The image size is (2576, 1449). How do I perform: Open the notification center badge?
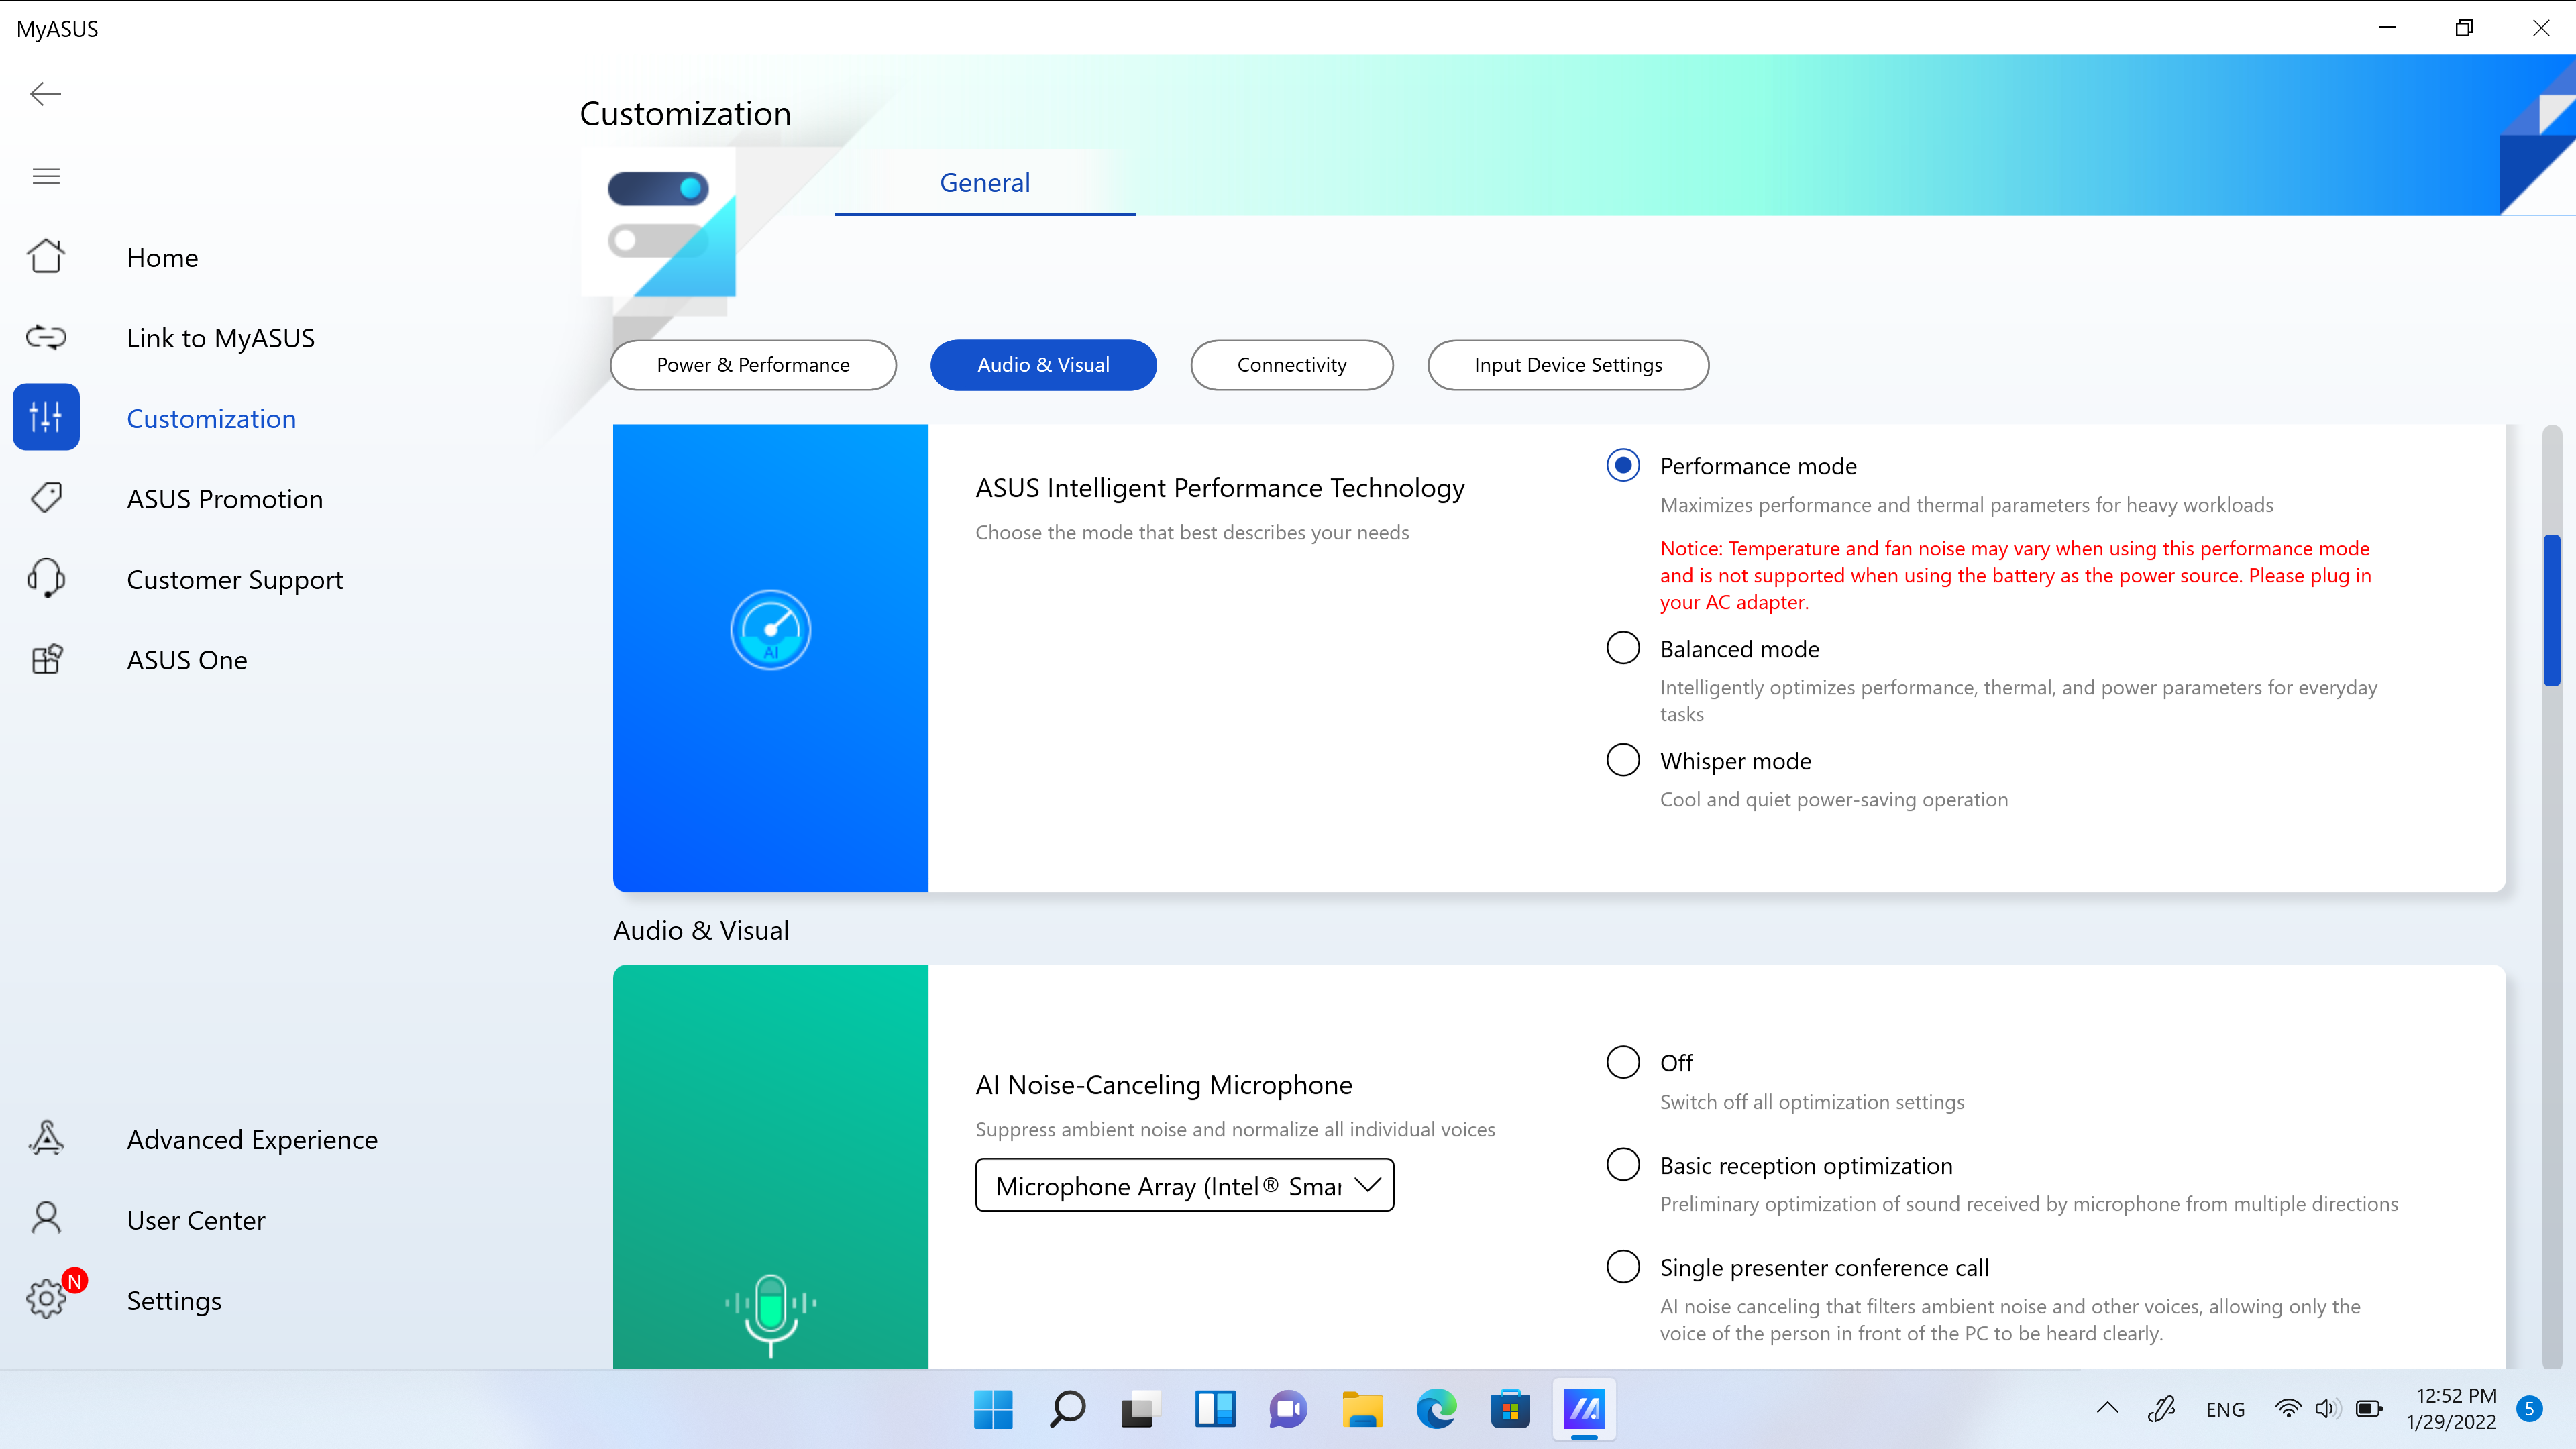[2529, 1408]
